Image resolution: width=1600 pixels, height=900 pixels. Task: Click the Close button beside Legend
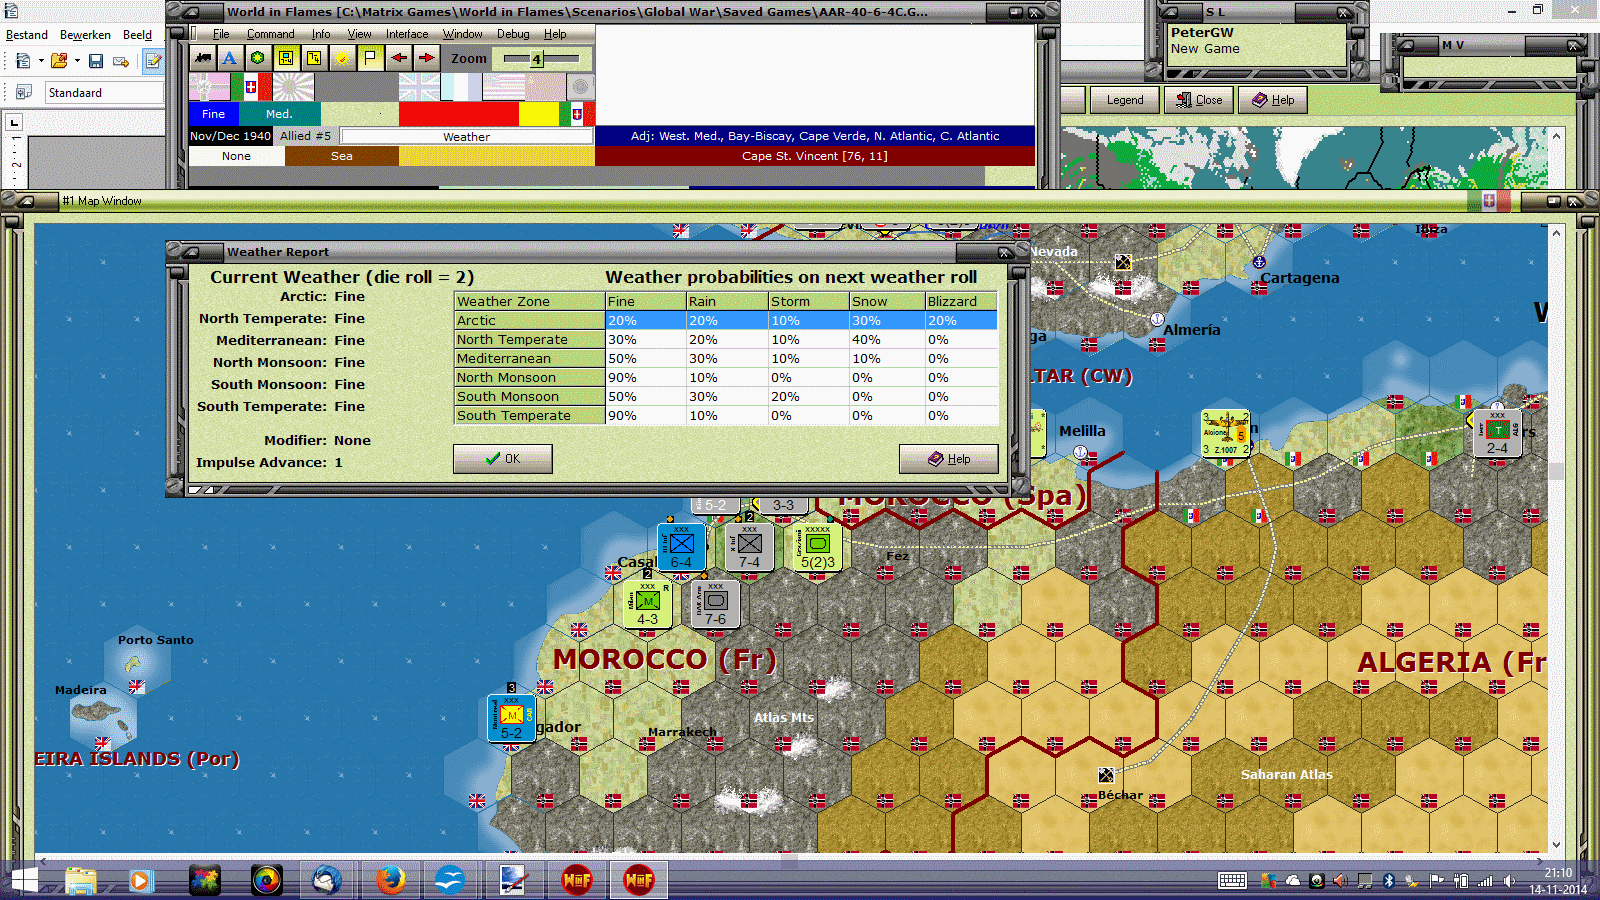coord(1199,100)
